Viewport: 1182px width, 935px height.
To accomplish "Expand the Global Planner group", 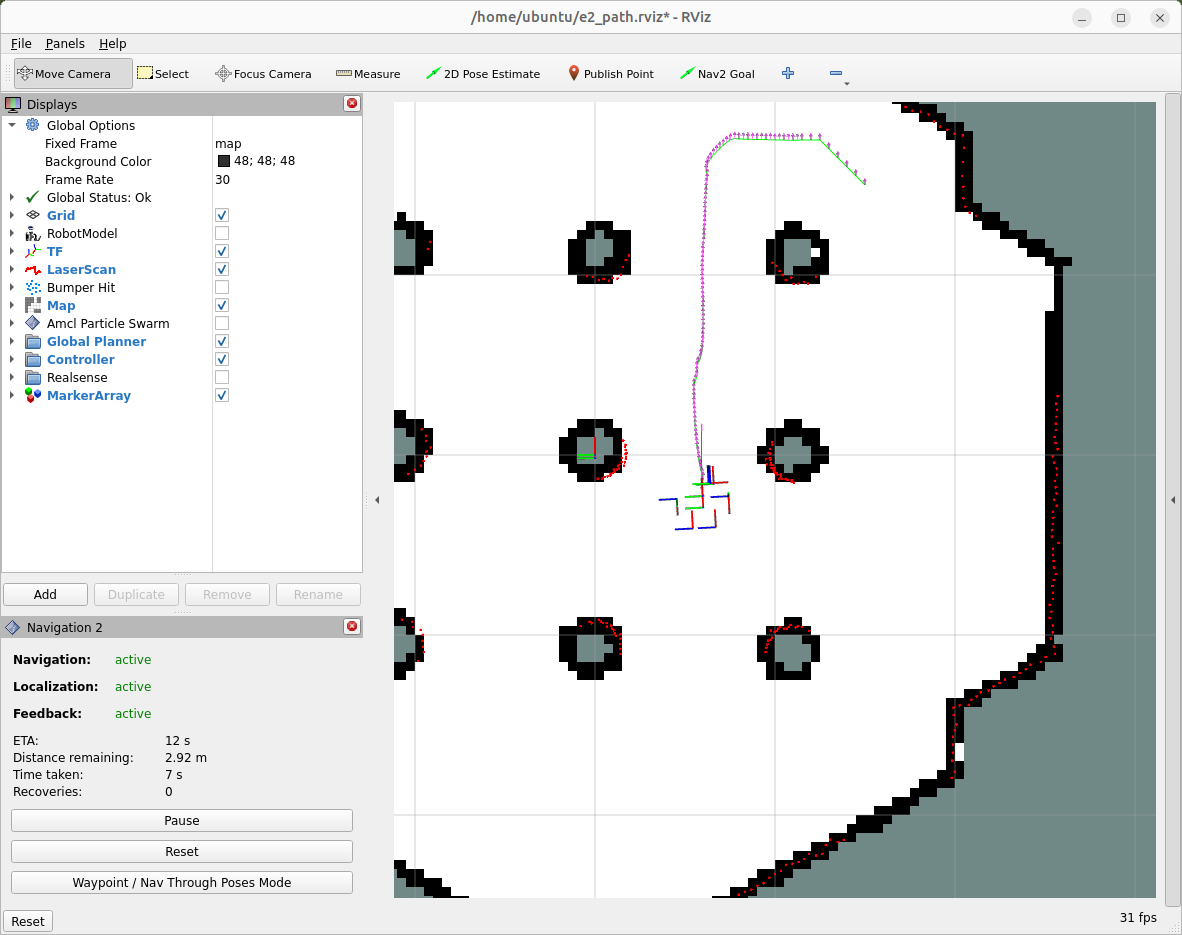I will (12, 342).
